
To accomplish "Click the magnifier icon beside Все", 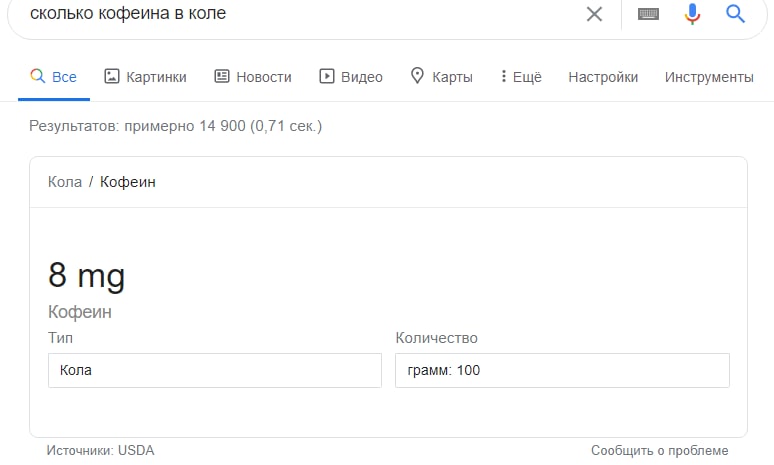I will (x=38, y=76).
